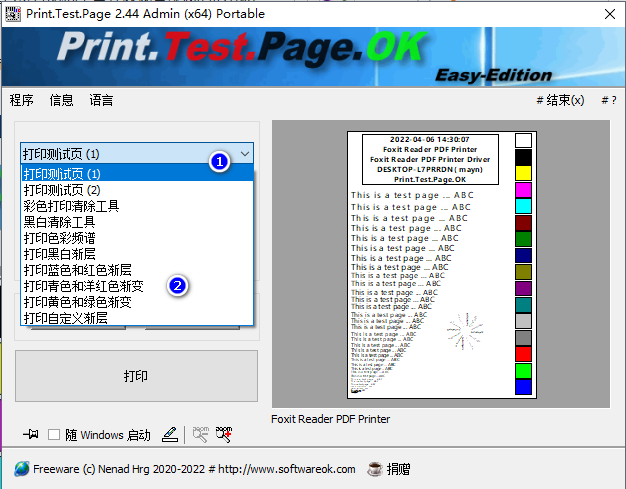The image size is (626, 489).
Task: Click the Foxit Reader PDF Printer label
Action: [330, 419]
